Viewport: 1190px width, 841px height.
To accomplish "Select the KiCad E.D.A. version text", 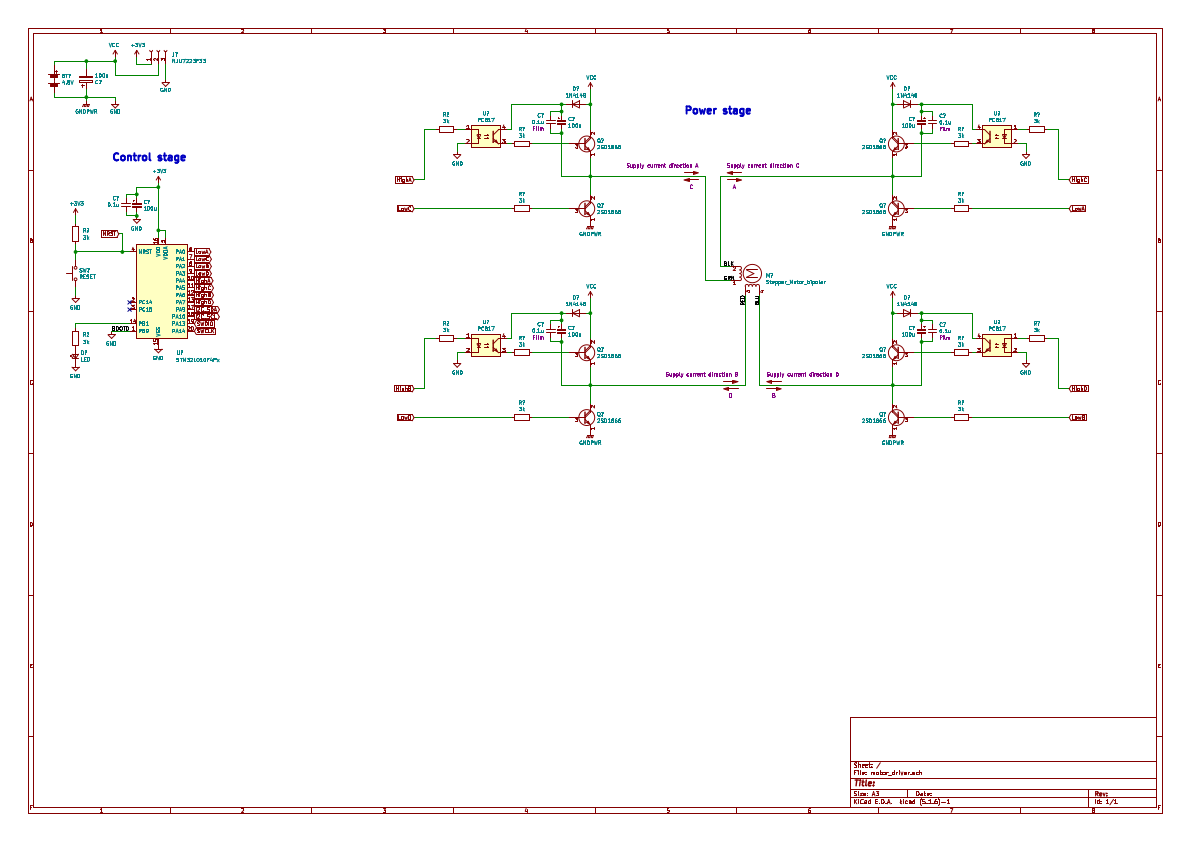I will (902, 802).
